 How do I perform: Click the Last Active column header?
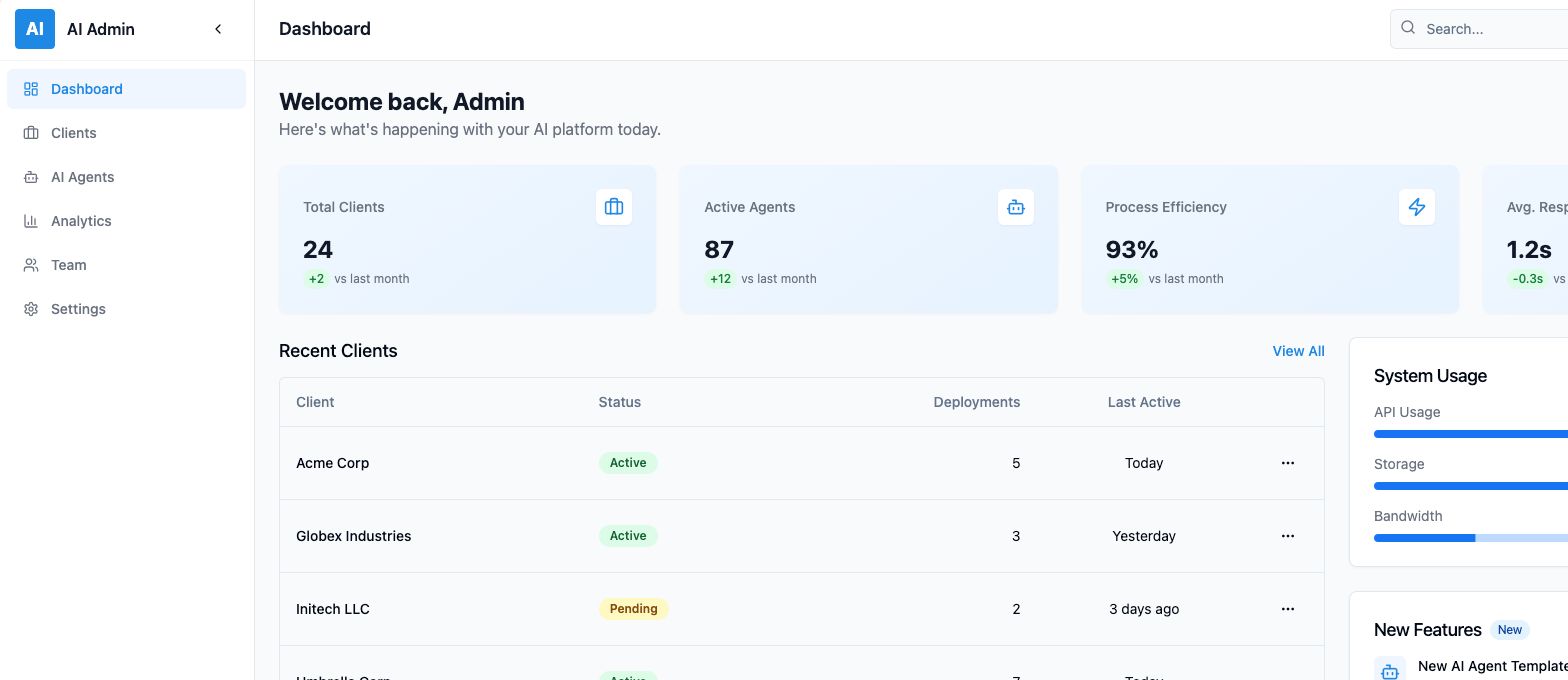point(1144,402)
